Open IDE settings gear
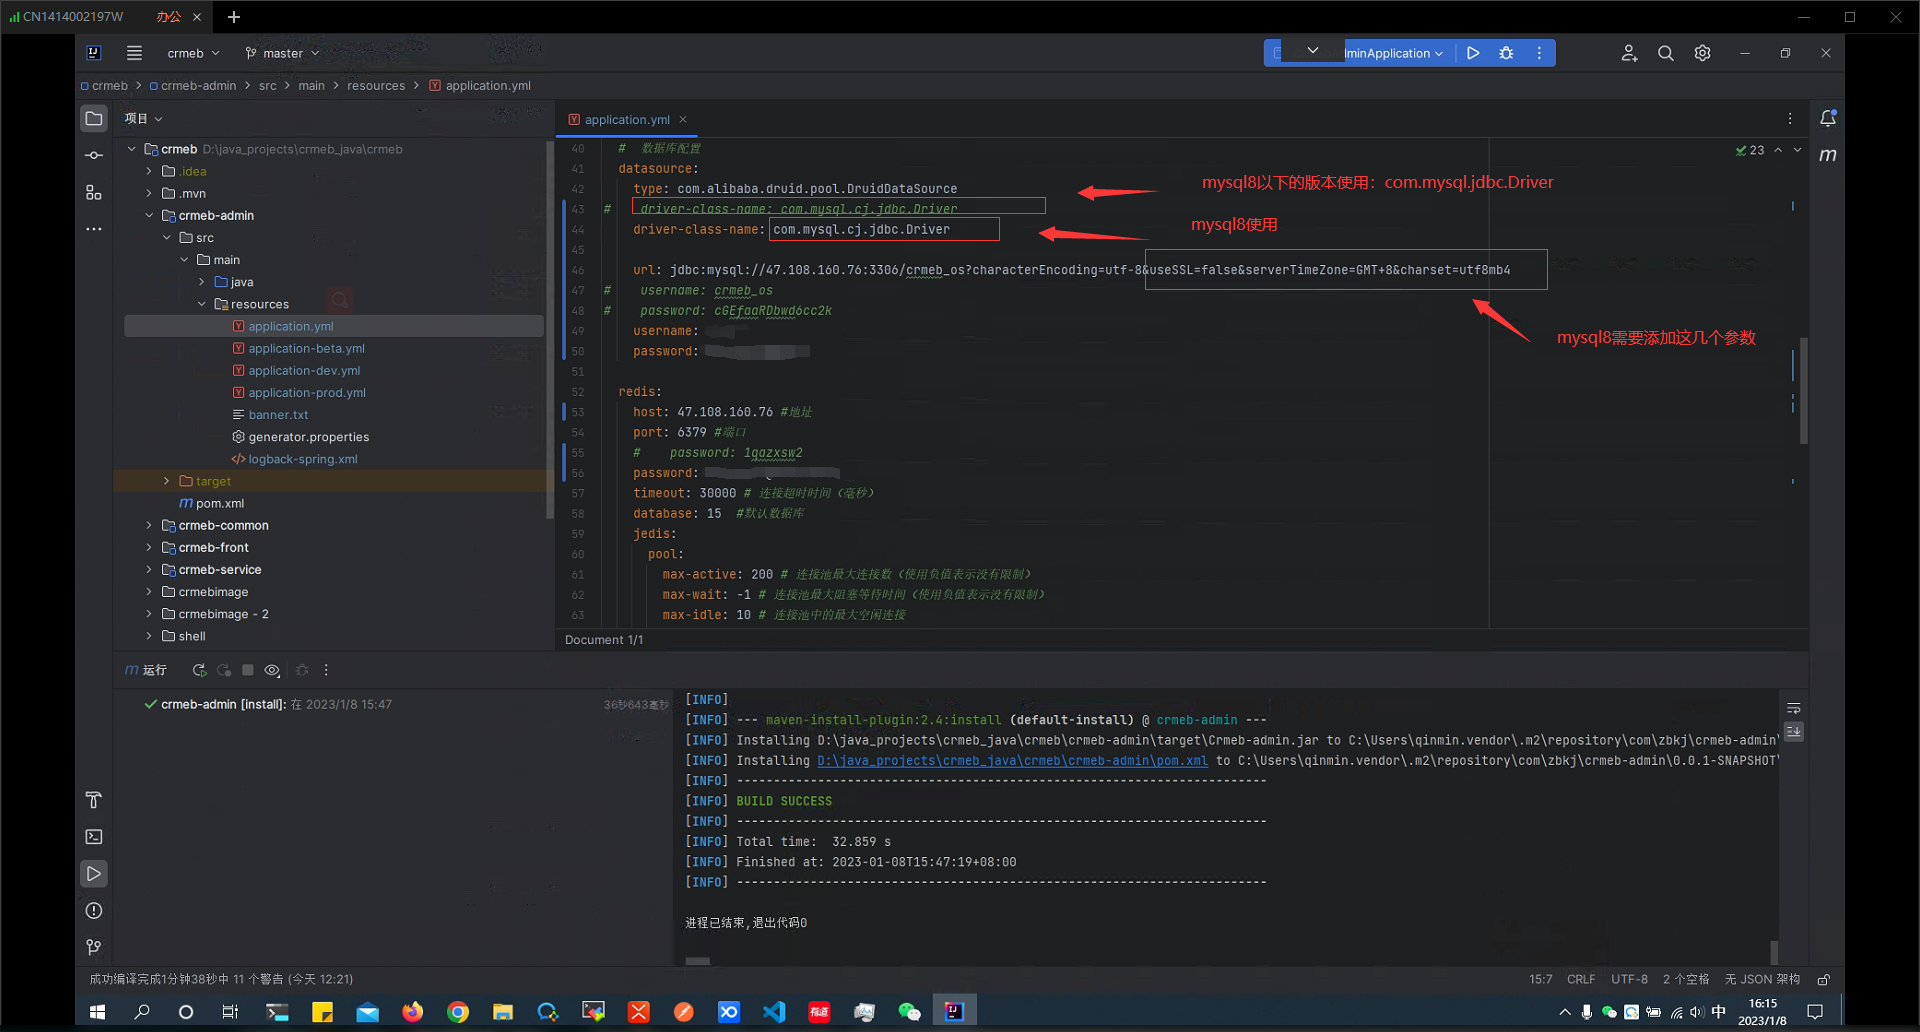 1702,53
